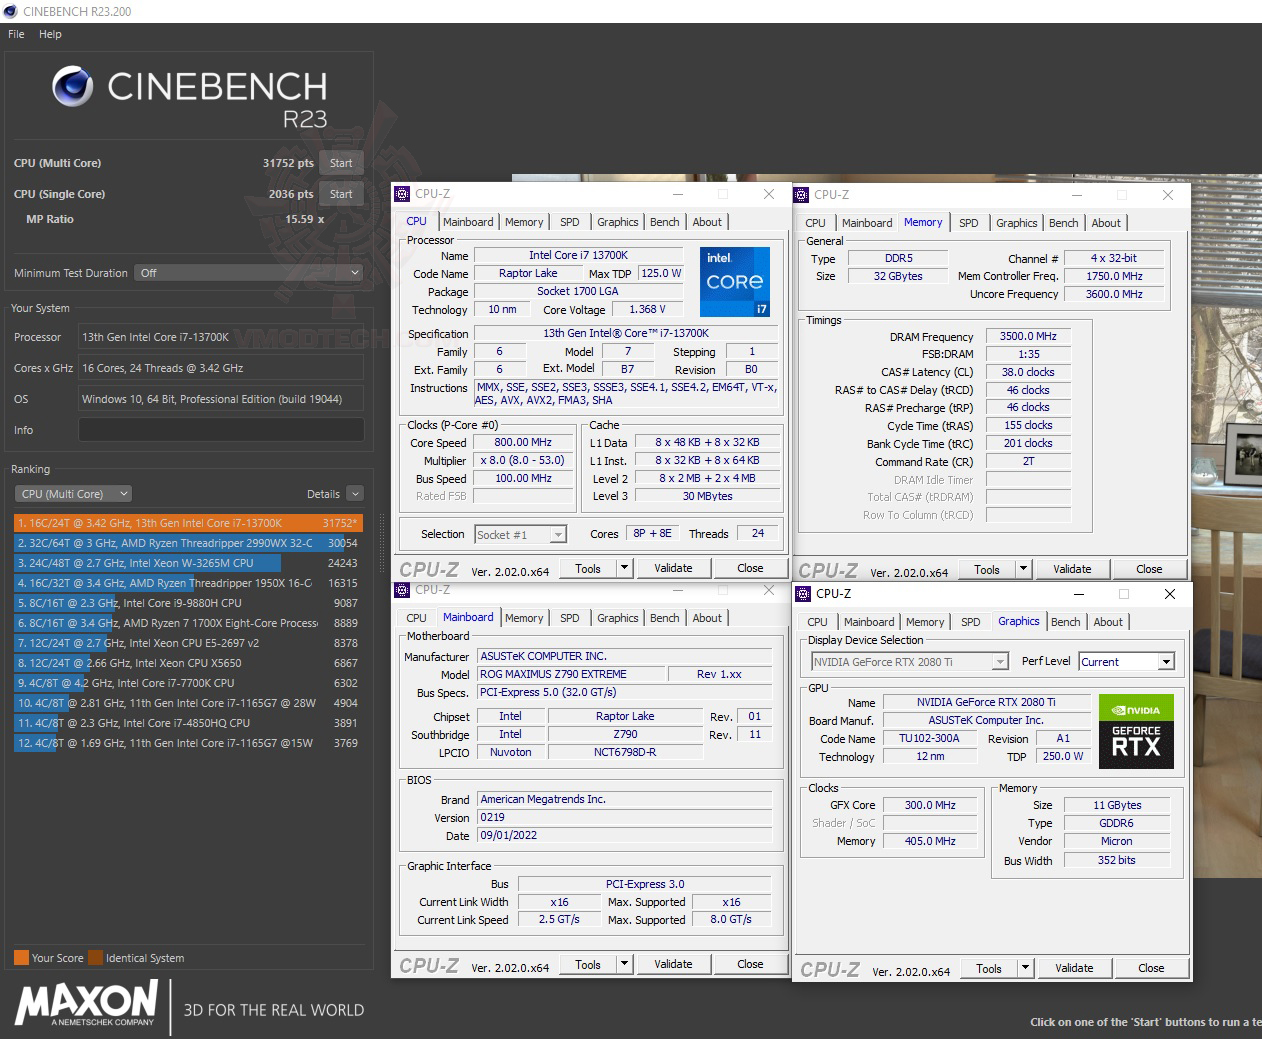Click the CAS# Latency 38.0 clocks value
The image size is (1262, 1039).
coord(1028,372)
